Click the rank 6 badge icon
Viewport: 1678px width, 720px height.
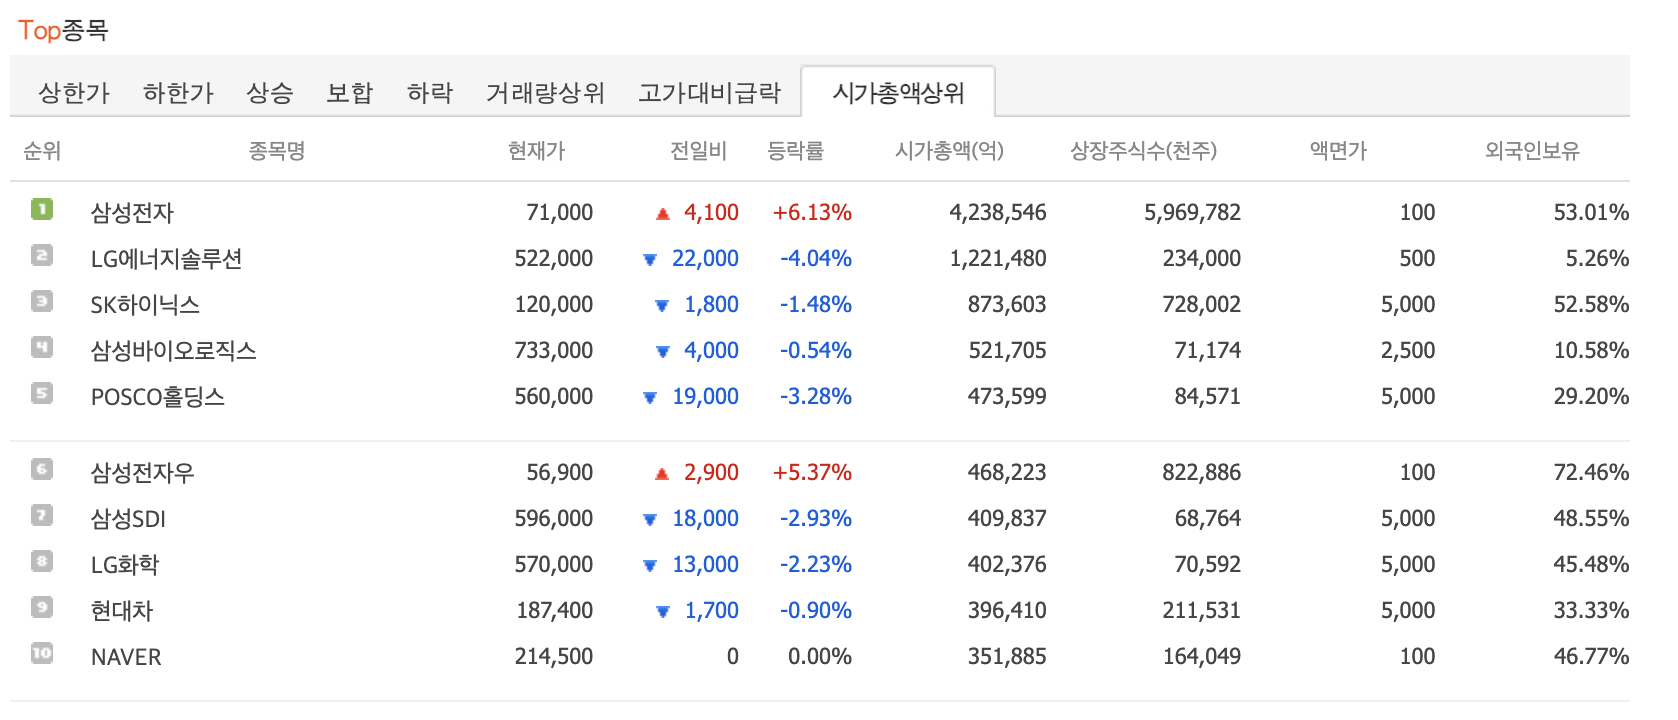tap(42, 469)
